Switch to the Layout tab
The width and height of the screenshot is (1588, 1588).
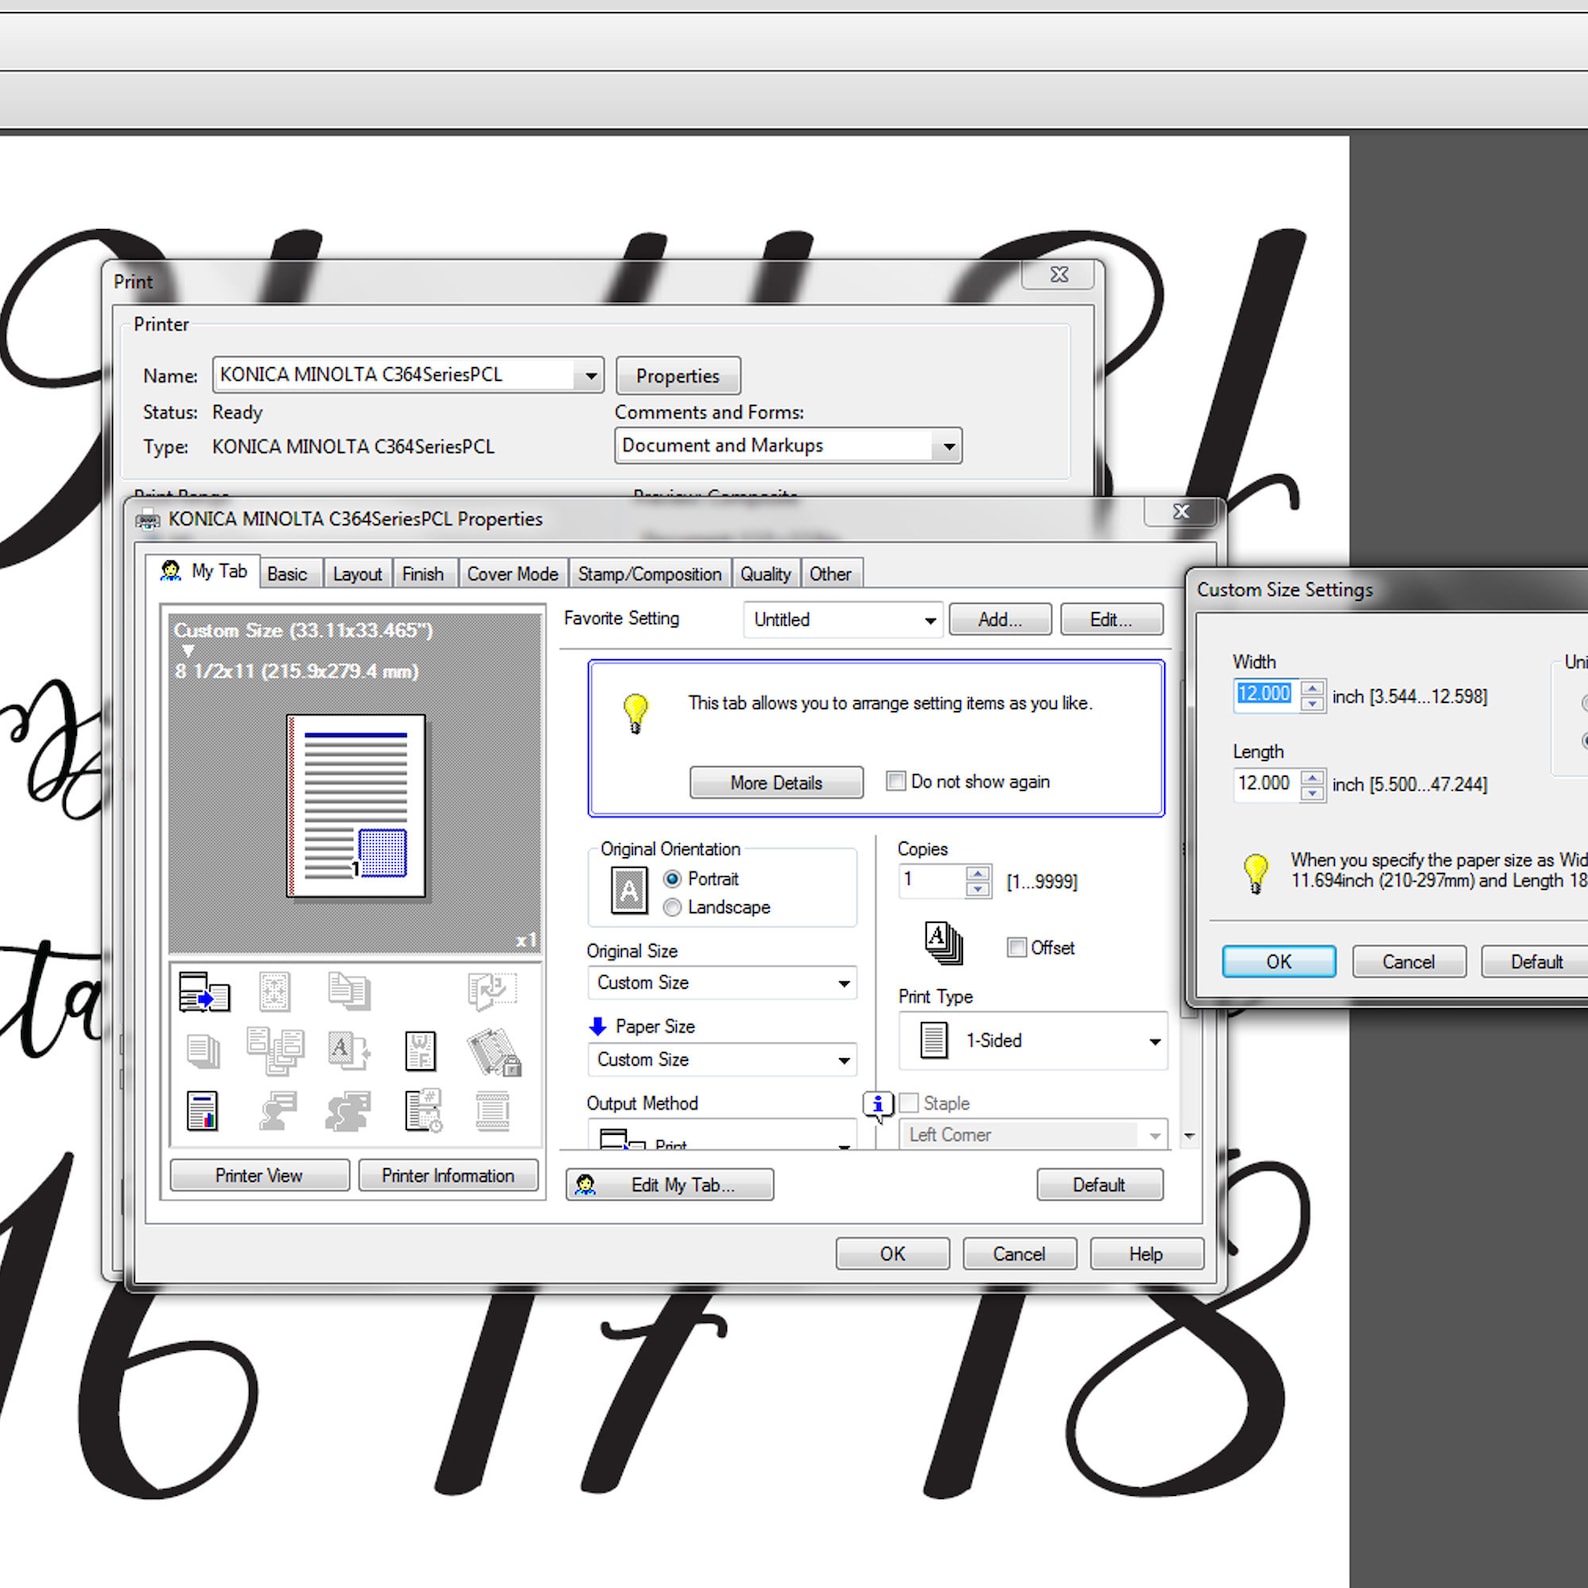[357, 574]
